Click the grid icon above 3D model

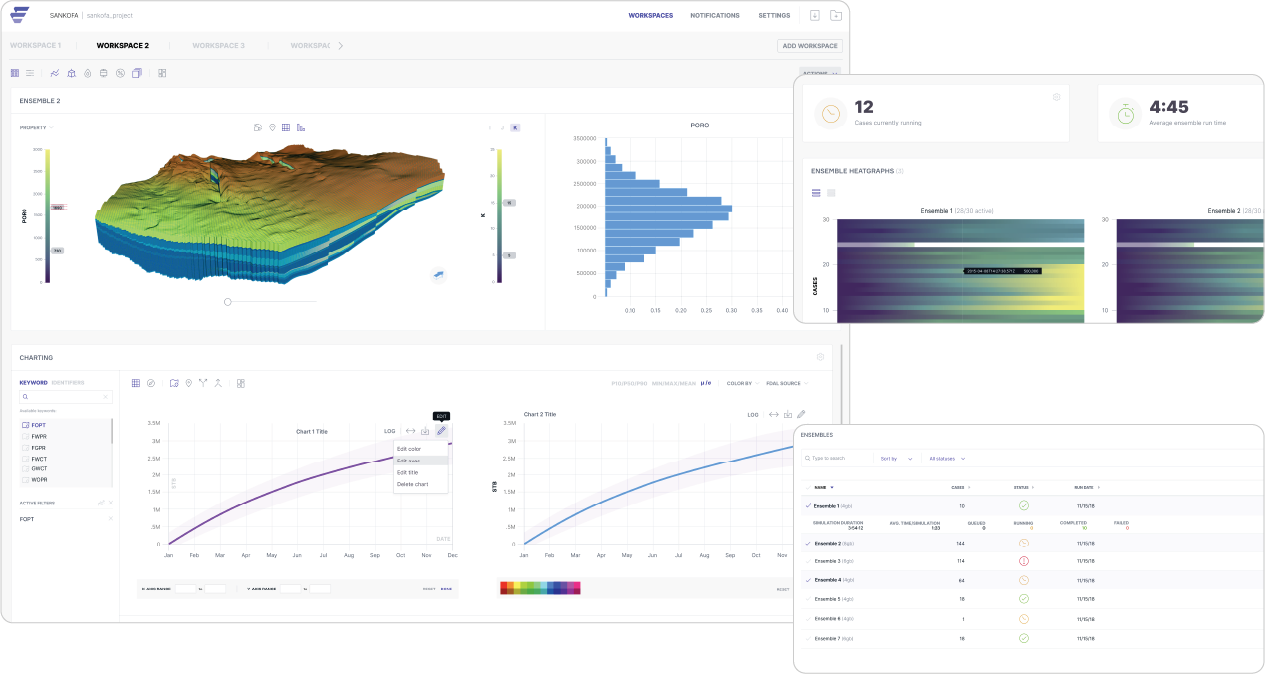click(x=286, y=127)
